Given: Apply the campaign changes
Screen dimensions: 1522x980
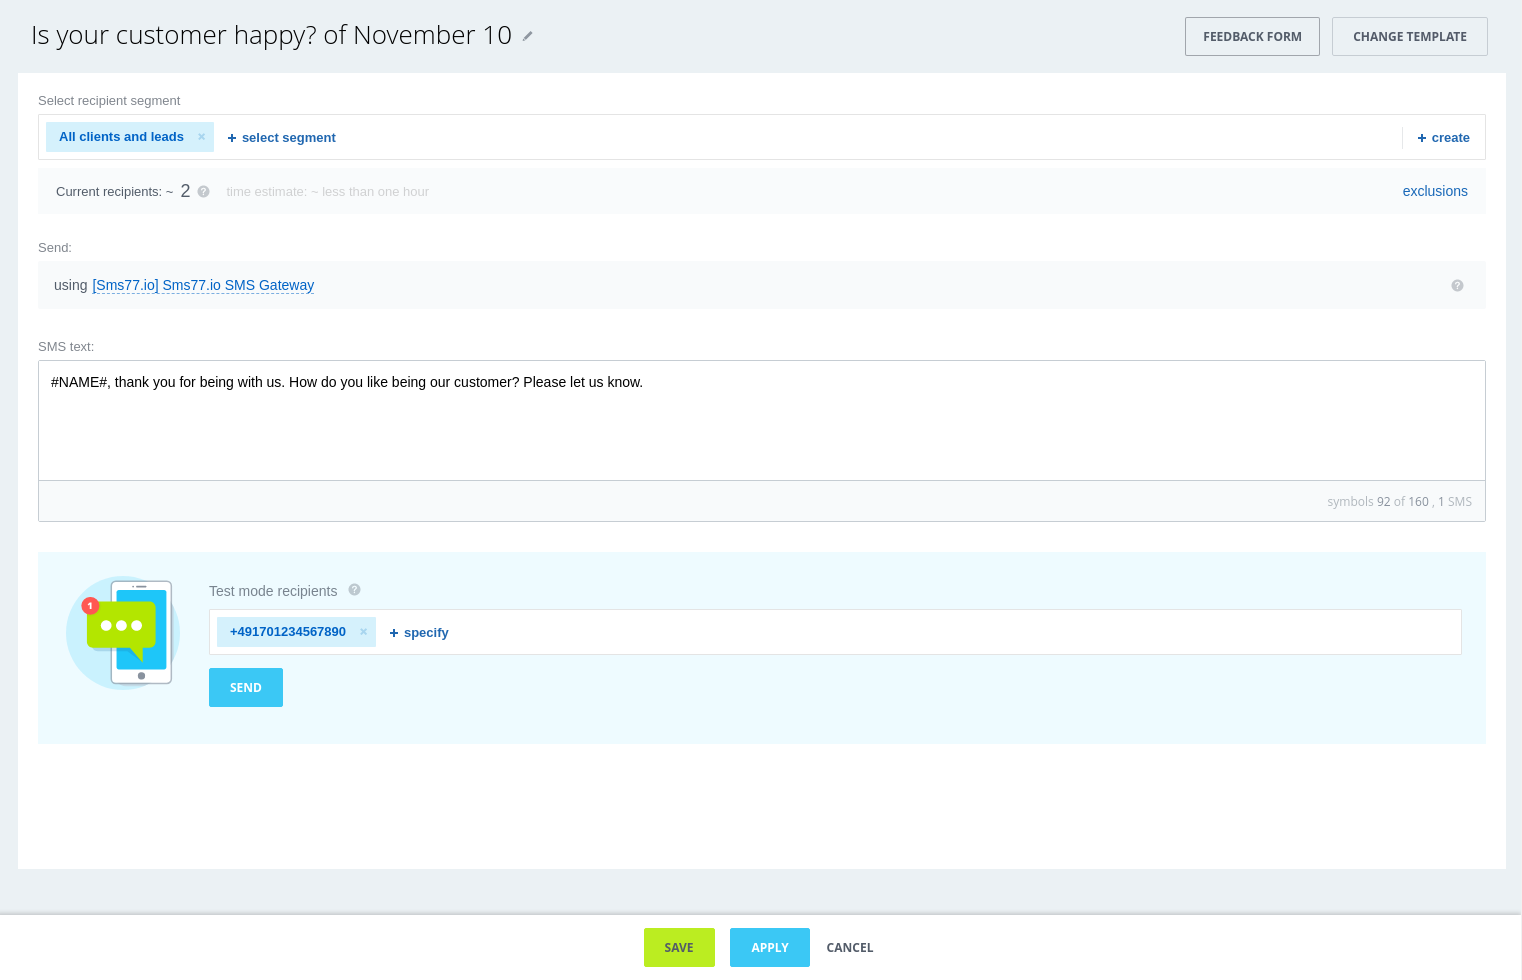Looking at the screenshot, I should [769, 948].
